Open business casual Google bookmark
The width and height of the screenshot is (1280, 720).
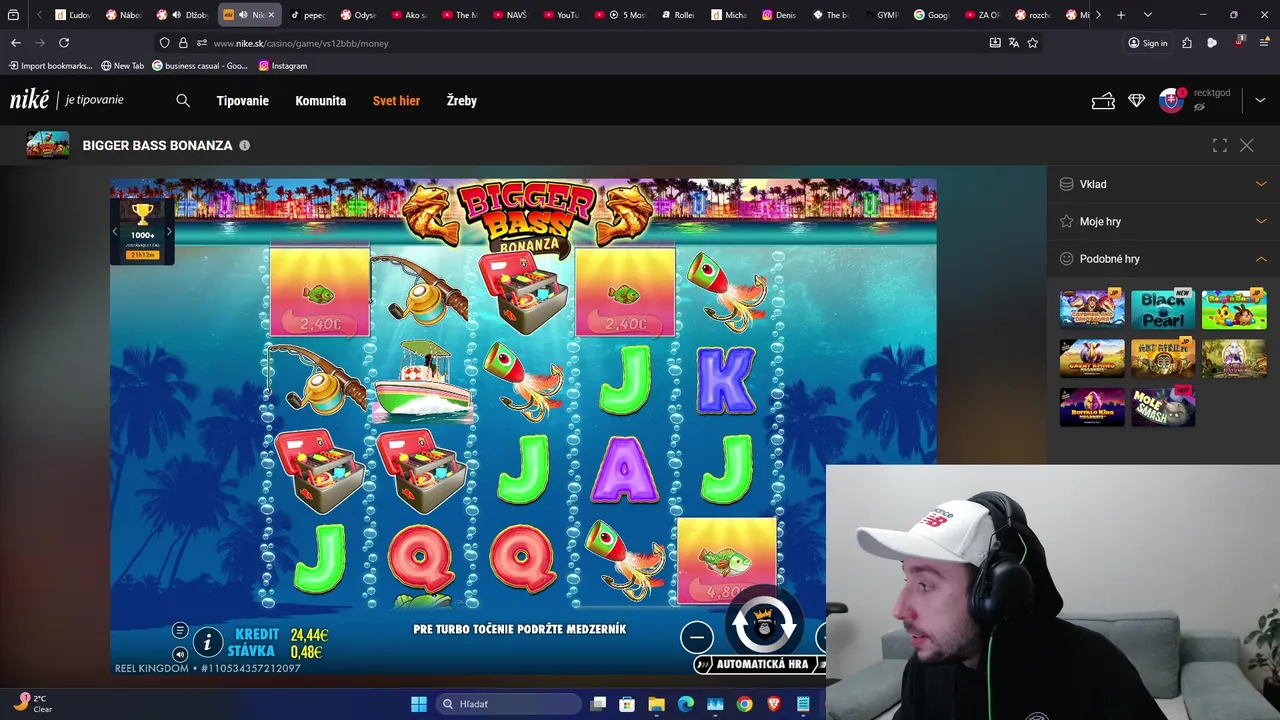coord(200,66)
